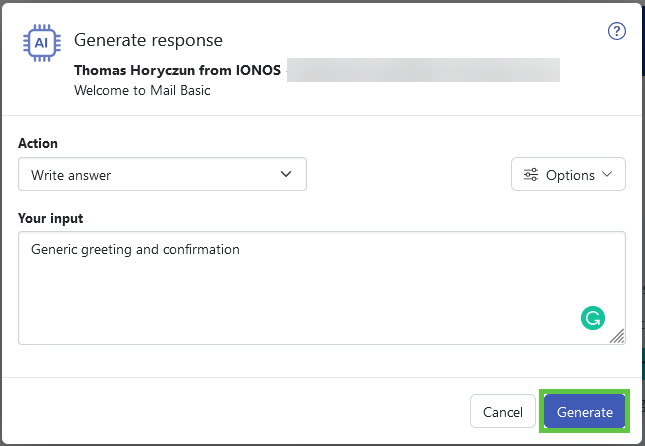Focus the Your input text area
Viewport: 645px width, 446px height.
pos(322,288)
